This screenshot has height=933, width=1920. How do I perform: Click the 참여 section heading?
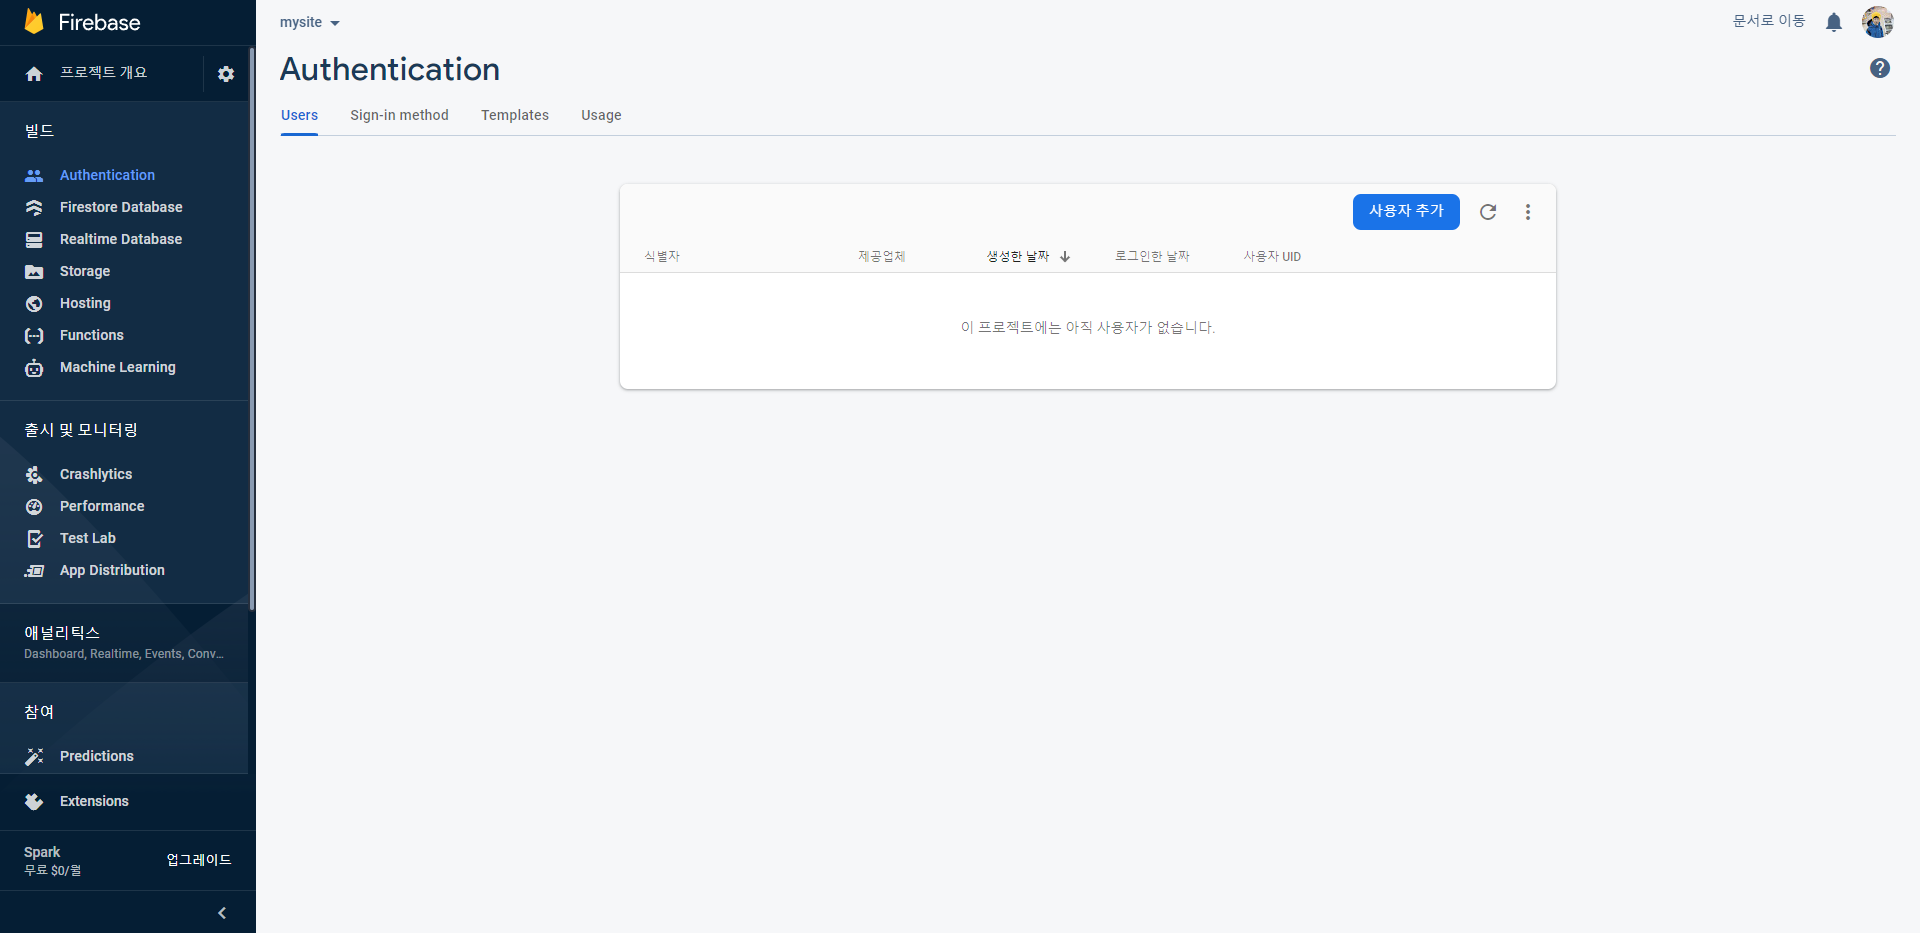coord(39,712)
